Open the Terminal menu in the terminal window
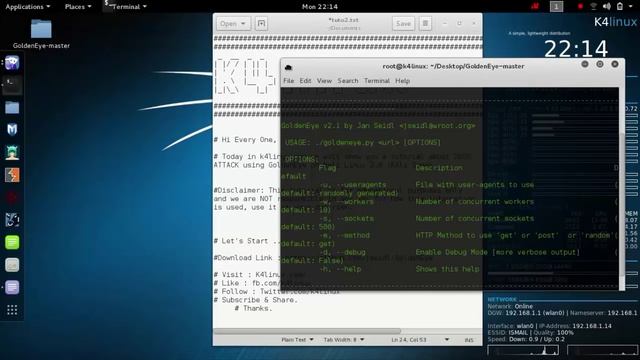Screen dimensions: 640x360 [x=377, y=81]
